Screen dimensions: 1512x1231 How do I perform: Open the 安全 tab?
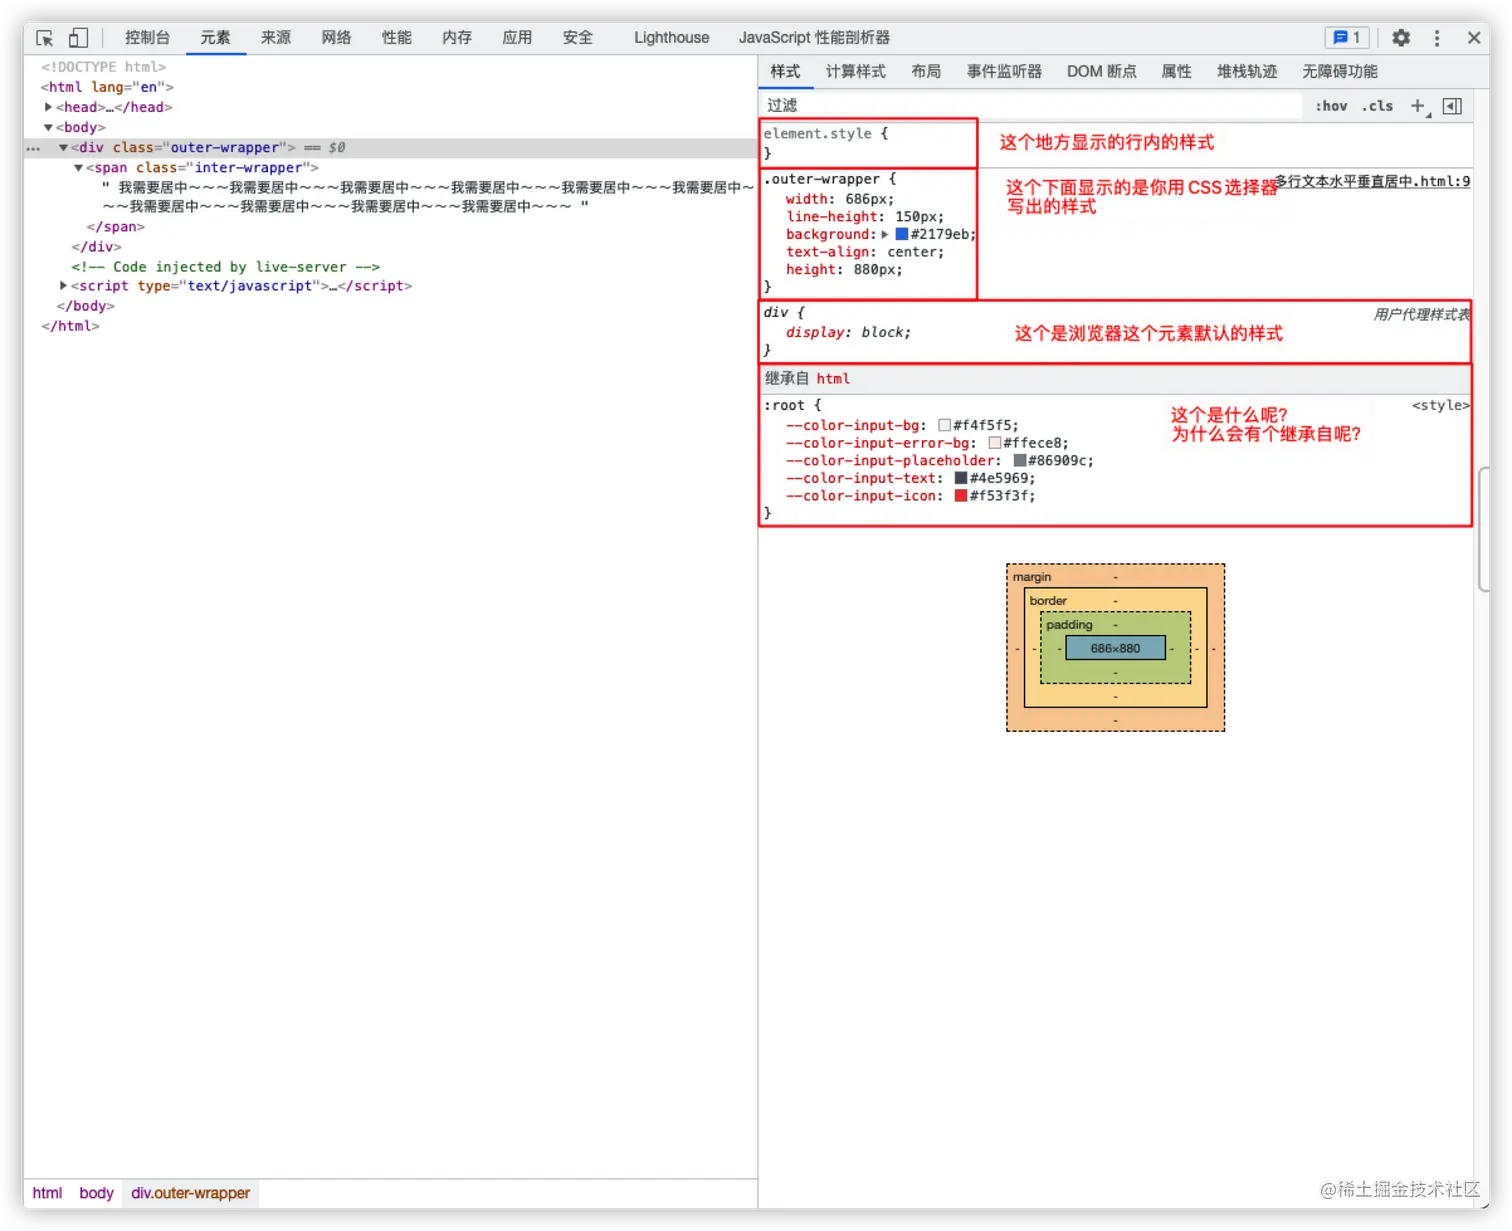[x=578, y=38]
